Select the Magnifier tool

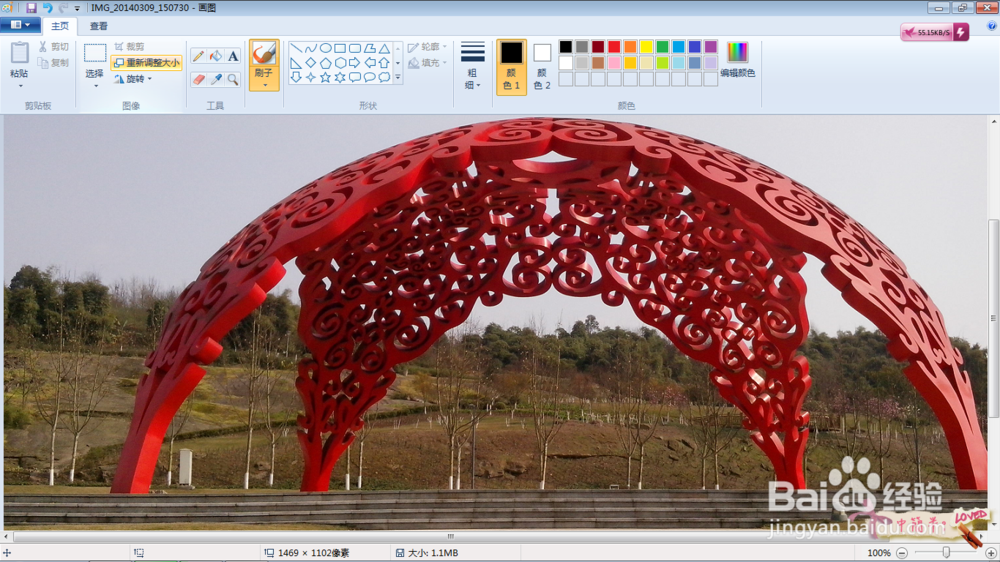pyautogui.click(x=233, y=79)
